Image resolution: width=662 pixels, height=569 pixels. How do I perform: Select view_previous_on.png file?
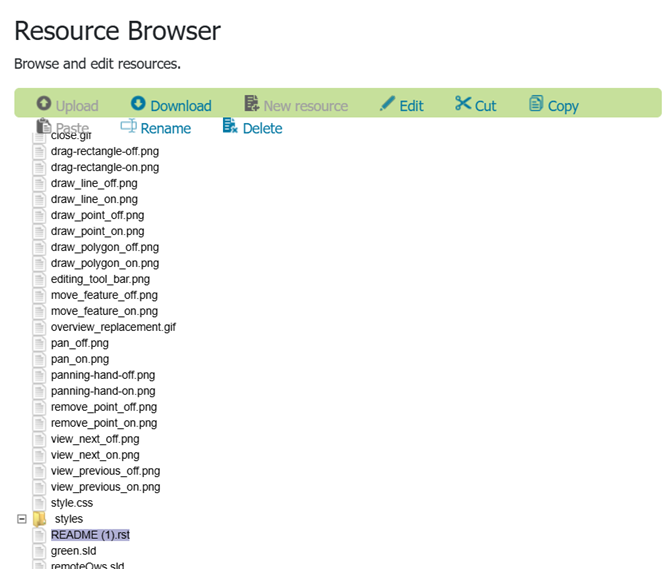pos(105,487)
